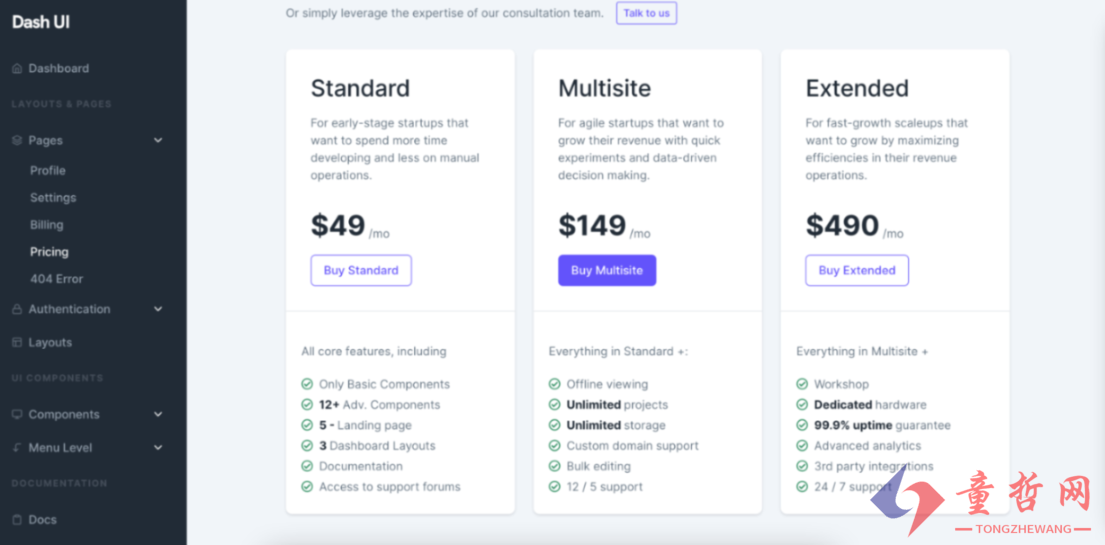This screenshot has height=545, width=1105.
Task: Open the Billing page in sidebar
Action: 47,225
